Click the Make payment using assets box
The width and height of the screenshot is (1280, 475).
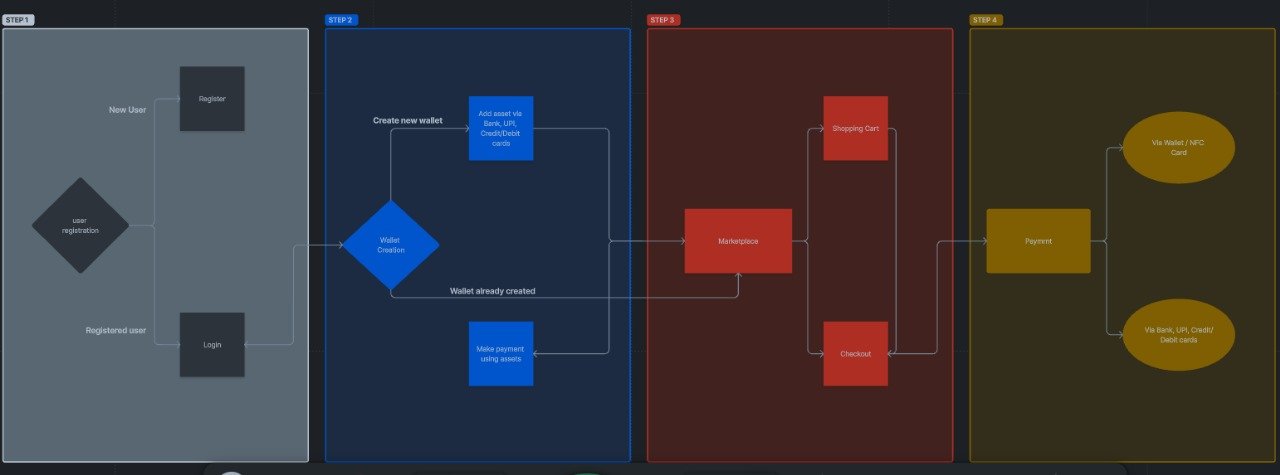pos(501,353)
